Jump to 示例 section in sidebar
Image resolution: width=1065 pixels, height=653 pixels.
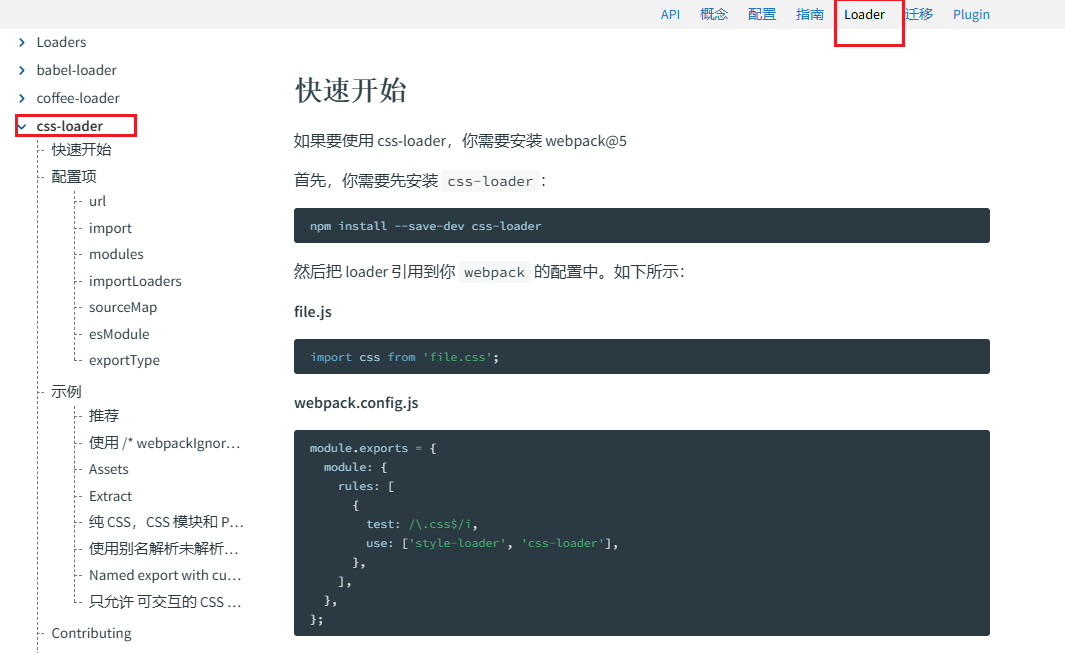[66, 391]
